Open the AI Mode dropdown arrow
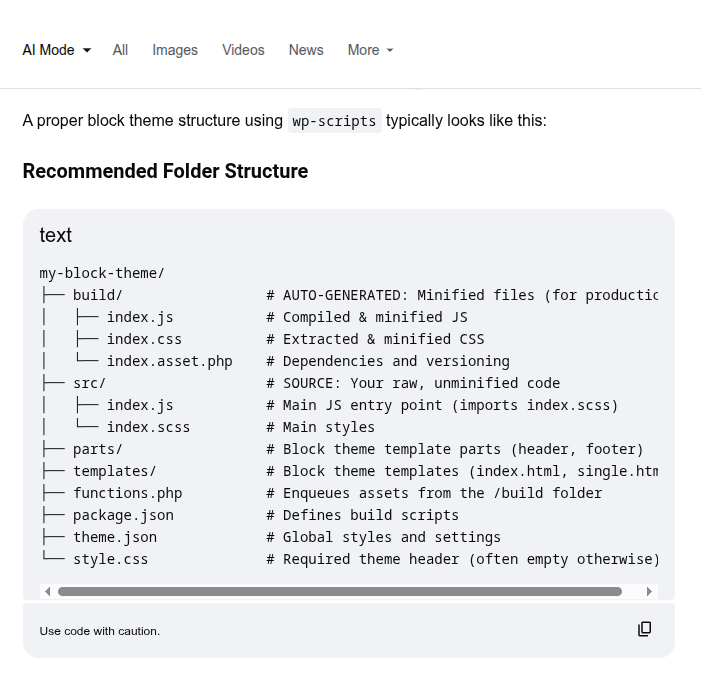 click(87, 50)
